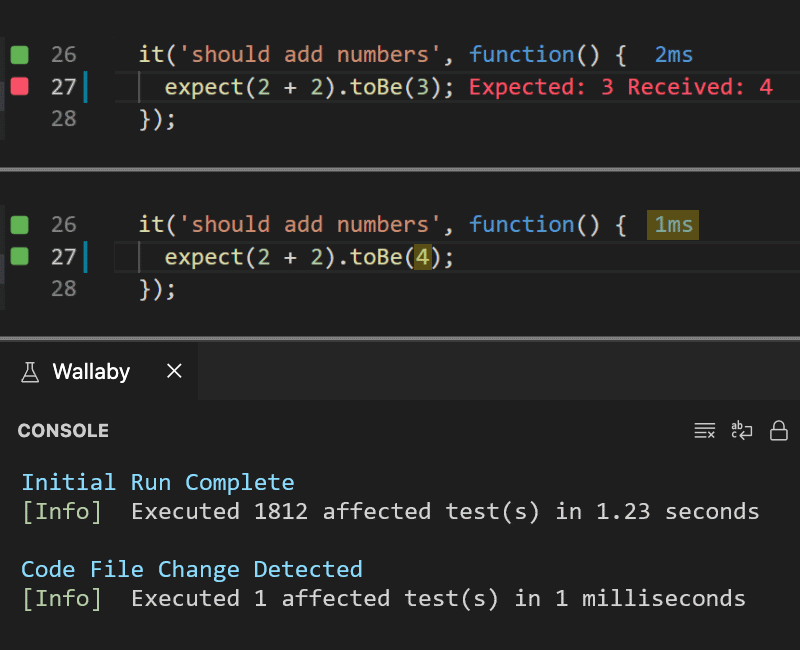
Task: Click line number 27 in the failing editor
Action: [63, 86]
